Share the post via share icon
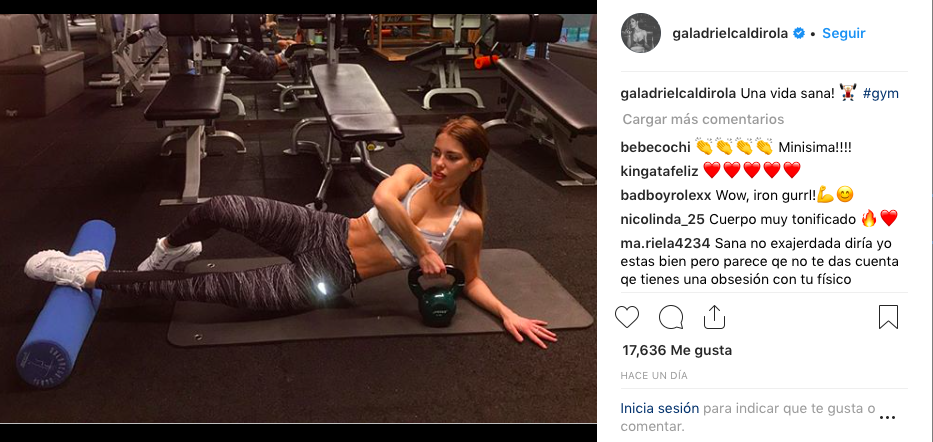The image size is (933, 442). (x=714, y=317)
